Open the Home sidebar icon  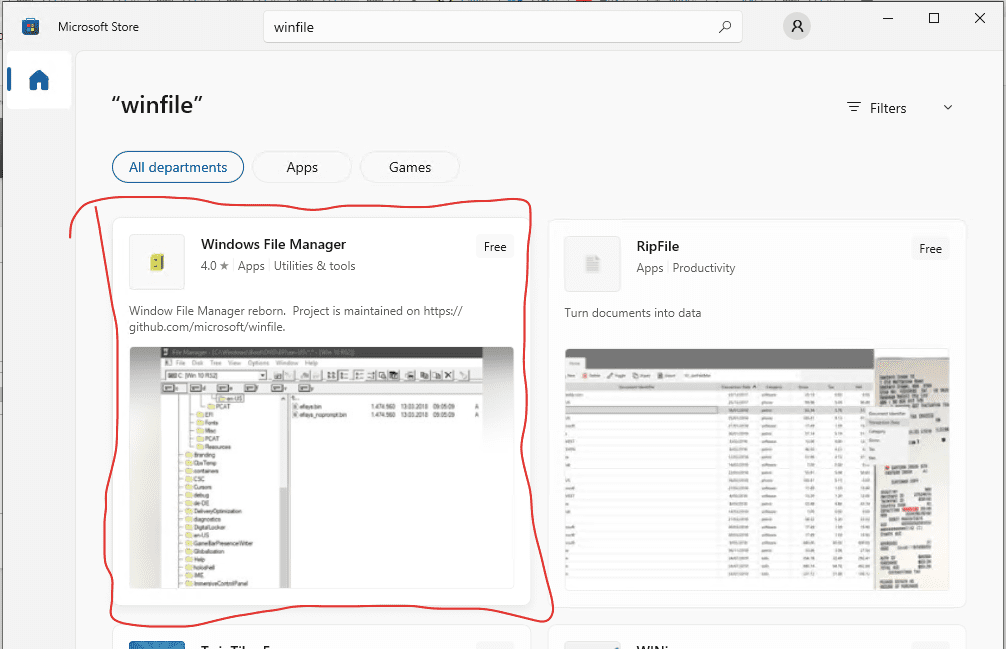39,80
